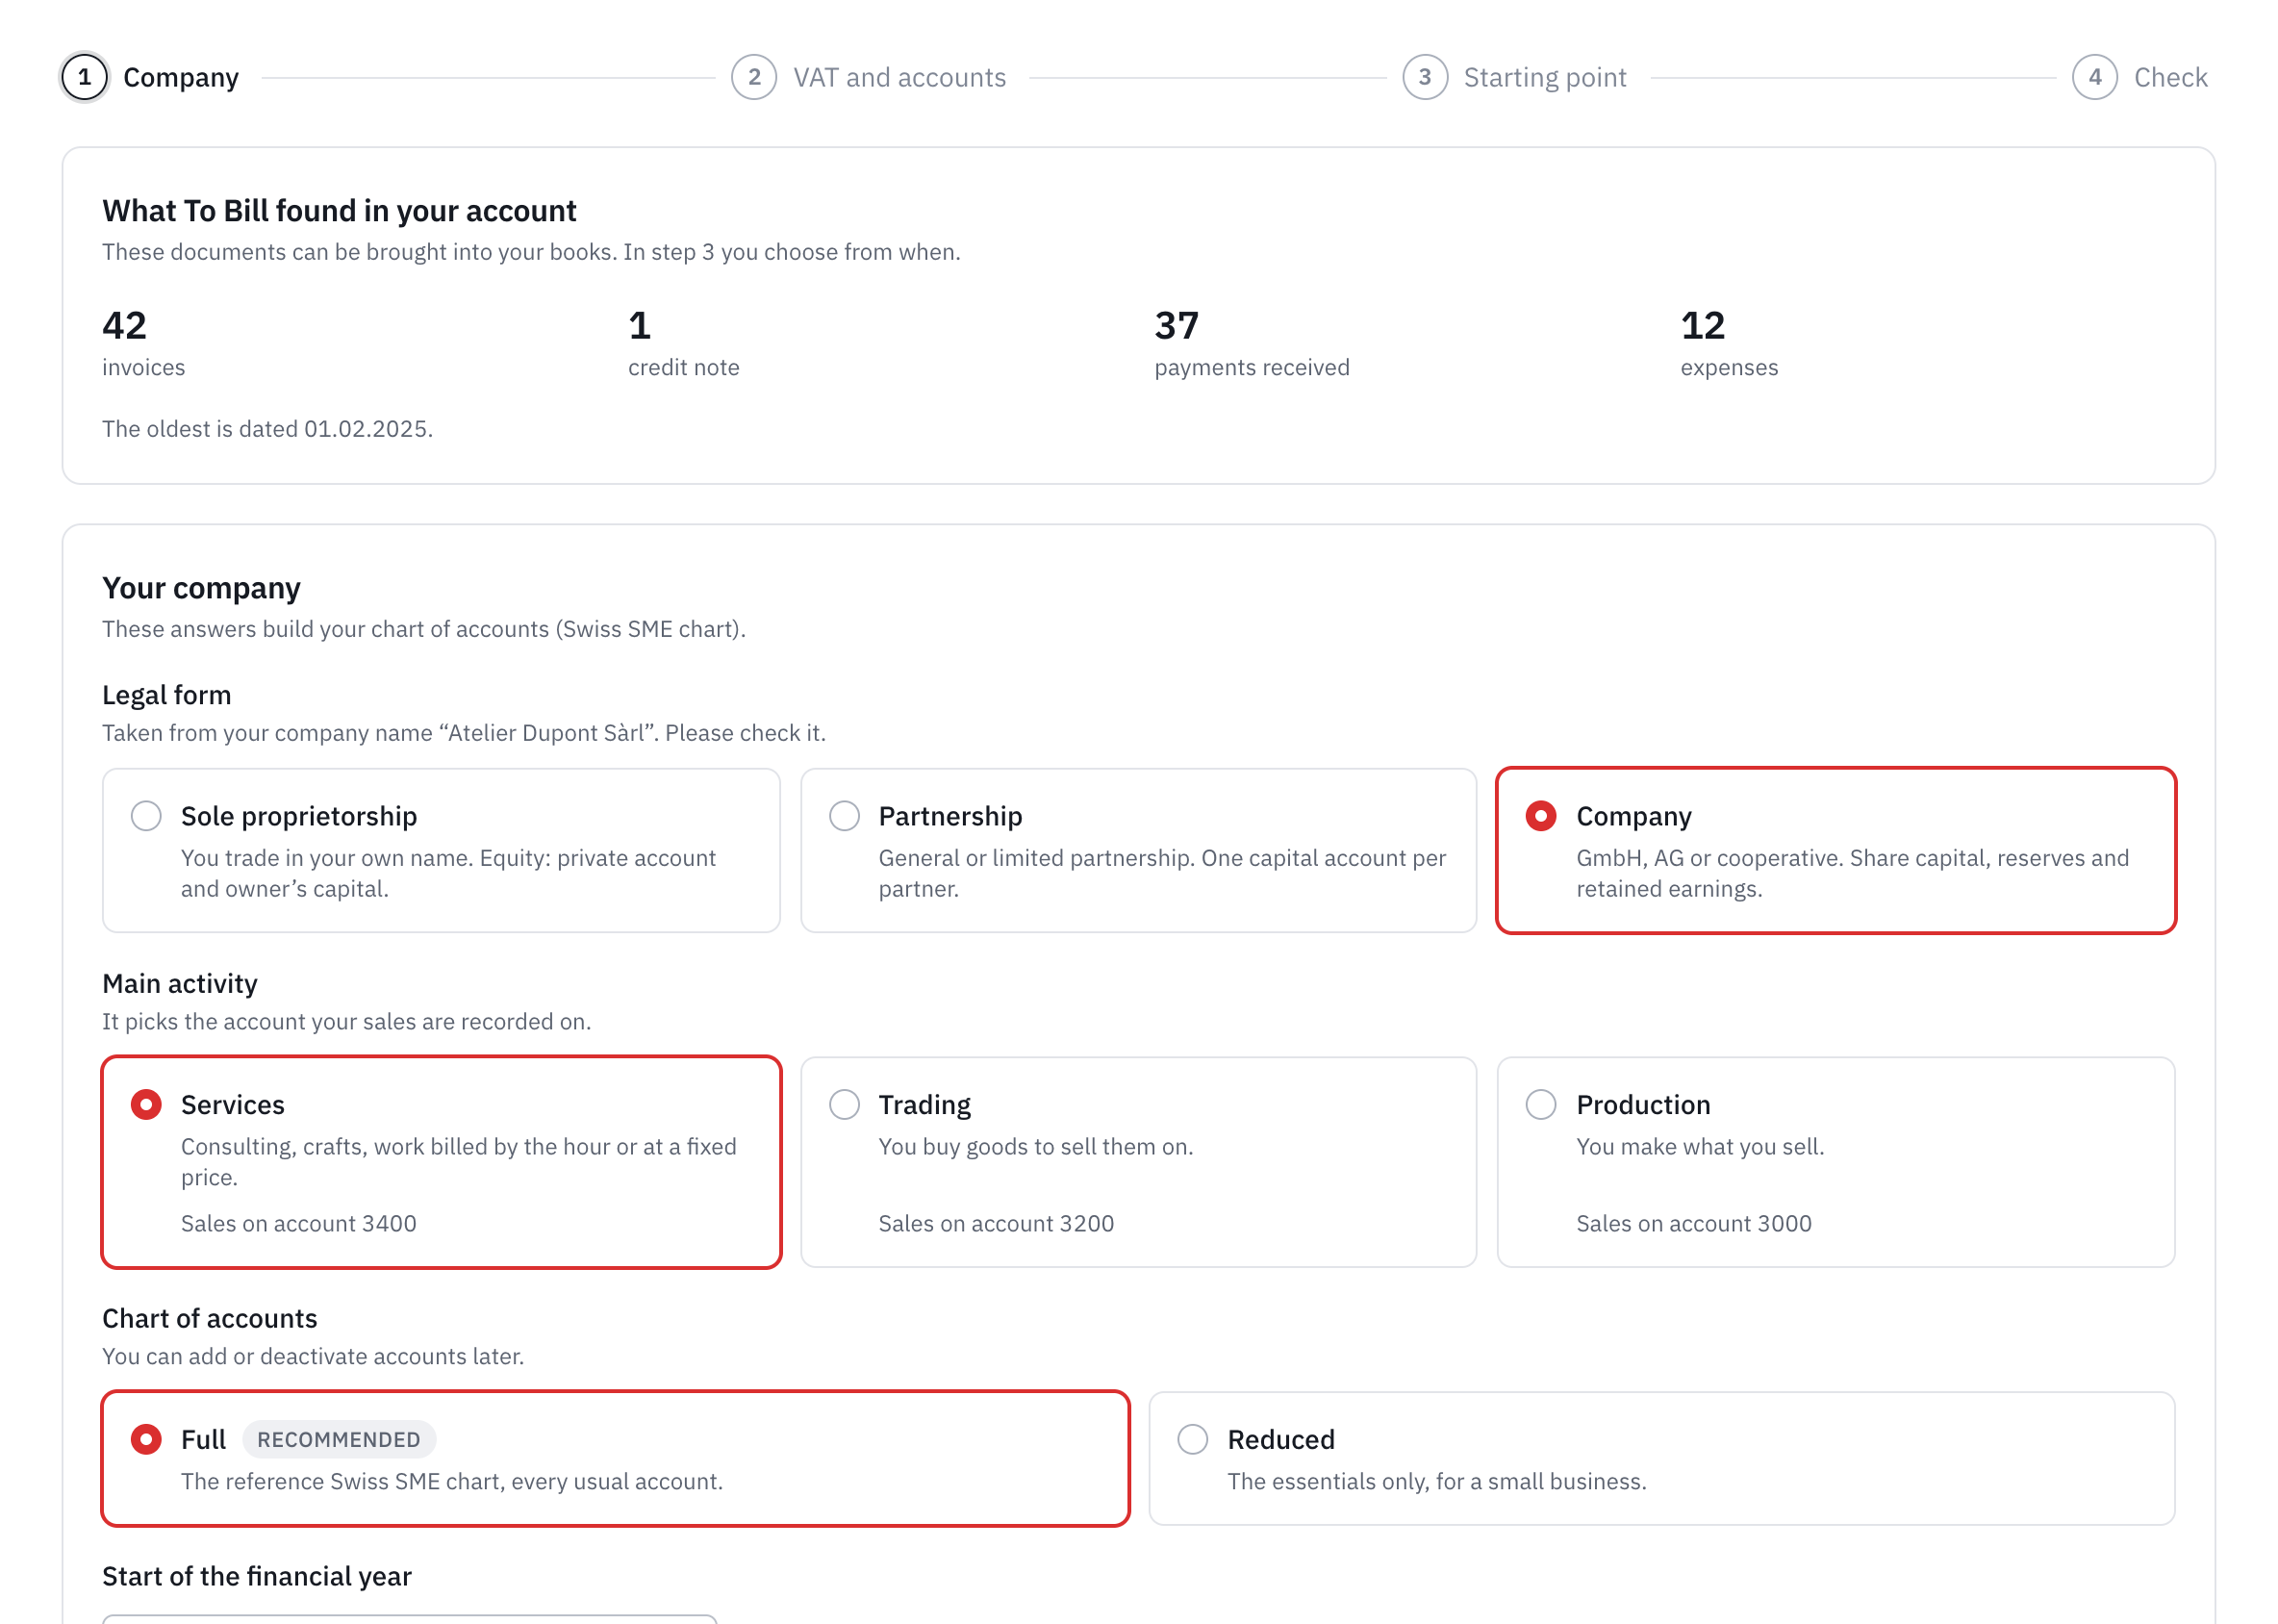Screen dimensions: 2278x1624
Task: Click 'Start of the financial year' label
Action: 257,1576
